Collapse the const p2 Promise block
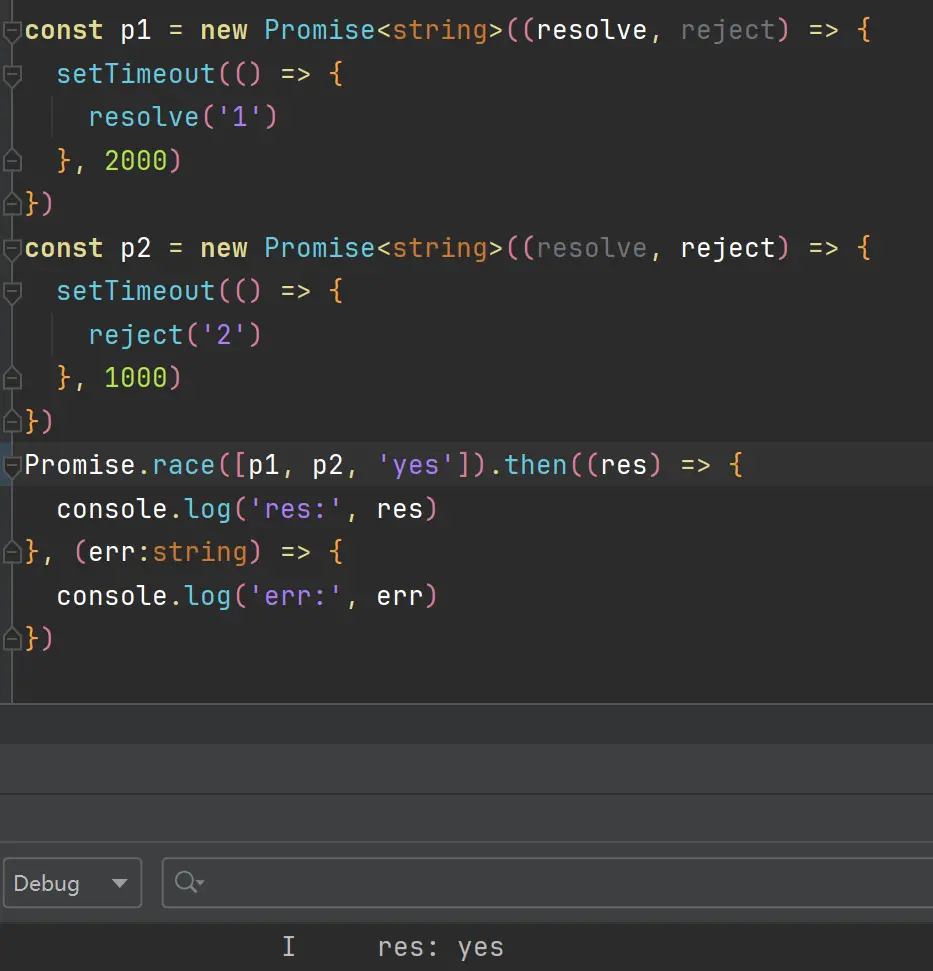Screen dimensions: 933x971 click(x=11, y=249)
